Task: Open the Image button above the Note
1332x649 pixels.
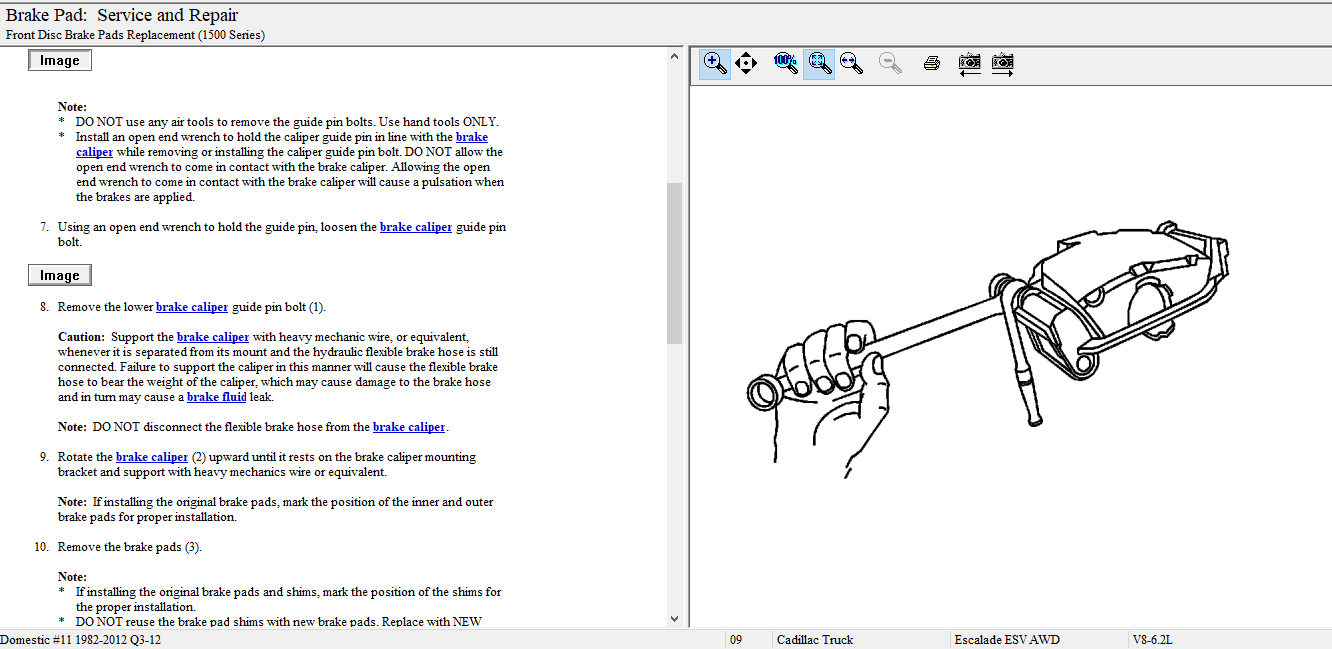Action: [60, 61]
